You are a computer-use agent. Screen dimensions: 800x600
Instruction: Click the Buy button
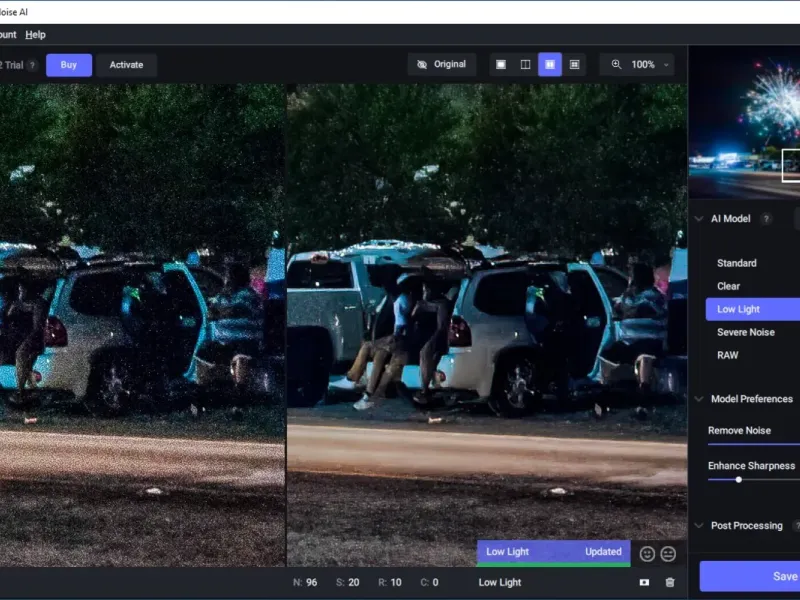tap(69, 65)
